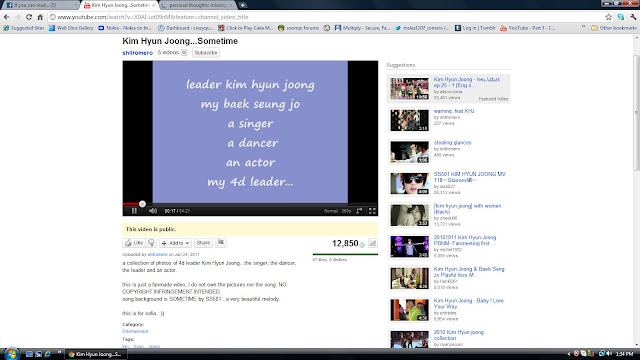The width and height of the screenshot is (640, 360).
Task: Click the thumbs-down dislike icon
Action: click(151, 243)
